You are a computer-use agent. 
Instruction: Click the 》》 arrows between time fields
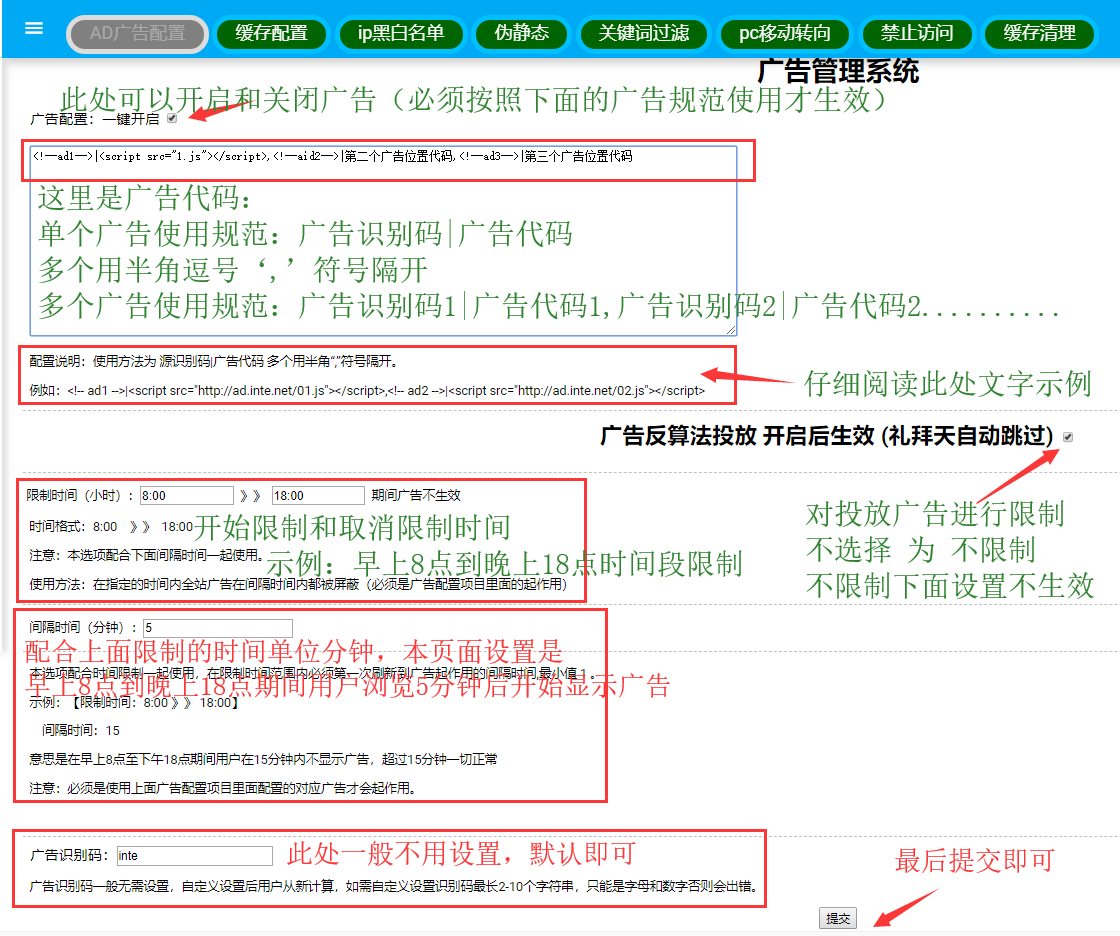251,495
